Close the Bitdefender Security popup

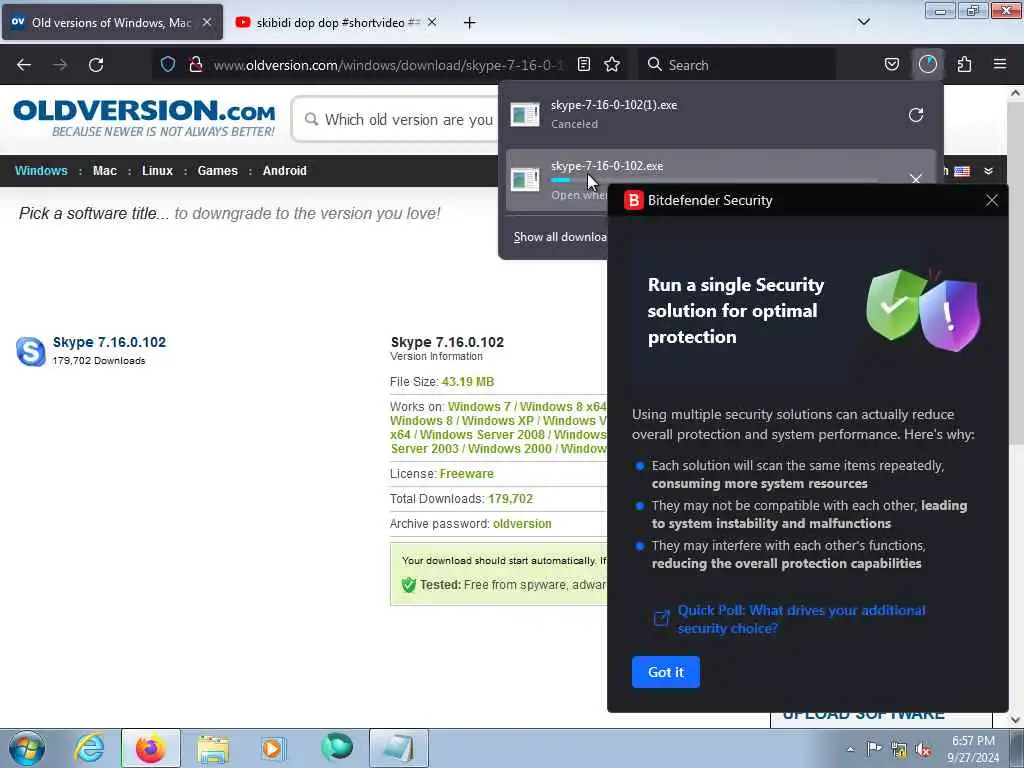991,200
